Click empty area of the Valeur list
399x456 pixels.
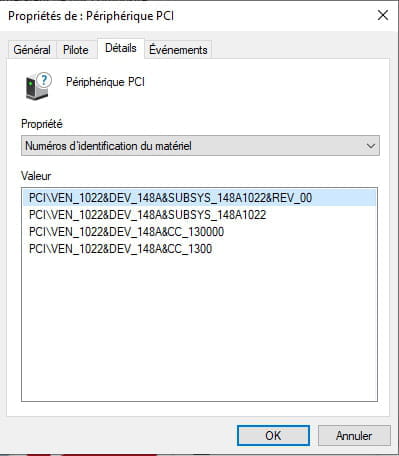tap(199, 327)
